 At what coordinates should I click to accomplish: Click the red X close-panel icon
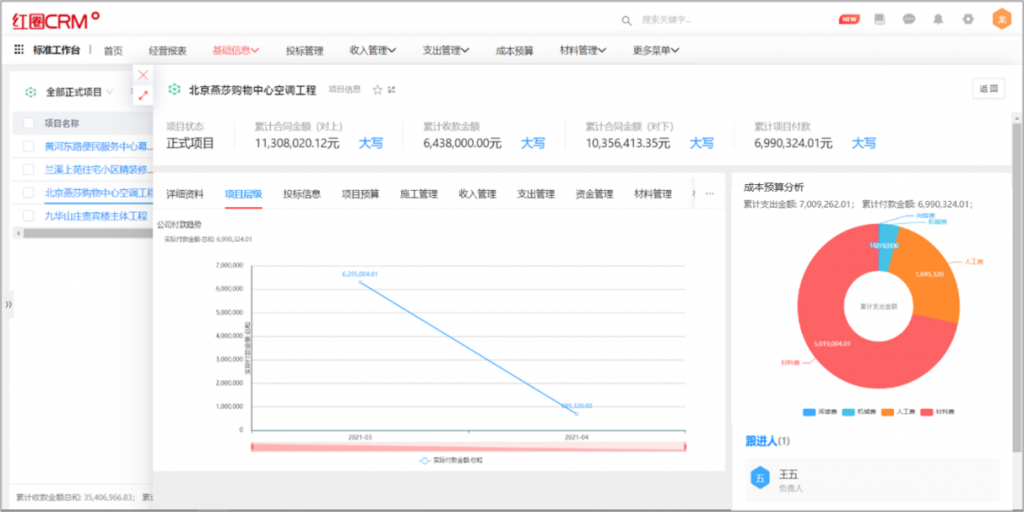(143, 75)
